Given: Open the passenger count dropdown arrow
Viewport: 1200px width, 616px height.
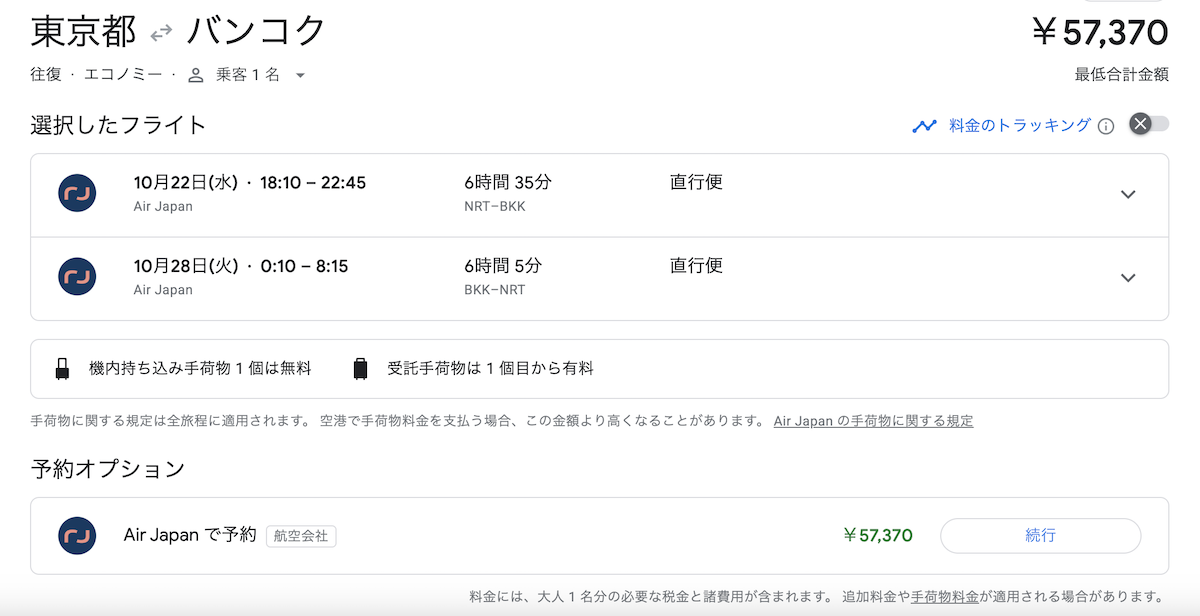Looking at the screenshot, I should click(300, 76).
